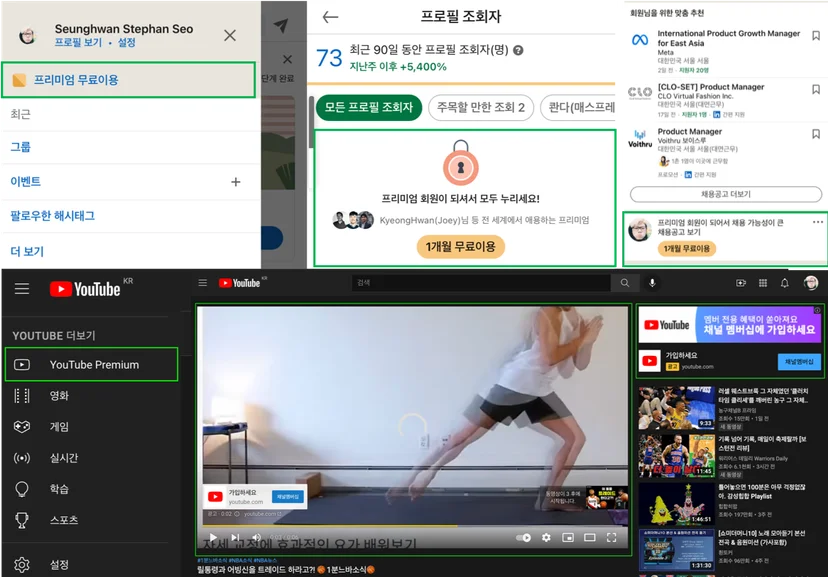Image resolution: width=828 pixels, height=577 pixels.
Task: Open YouTube apps grid icon
Action: coord(763,283)
